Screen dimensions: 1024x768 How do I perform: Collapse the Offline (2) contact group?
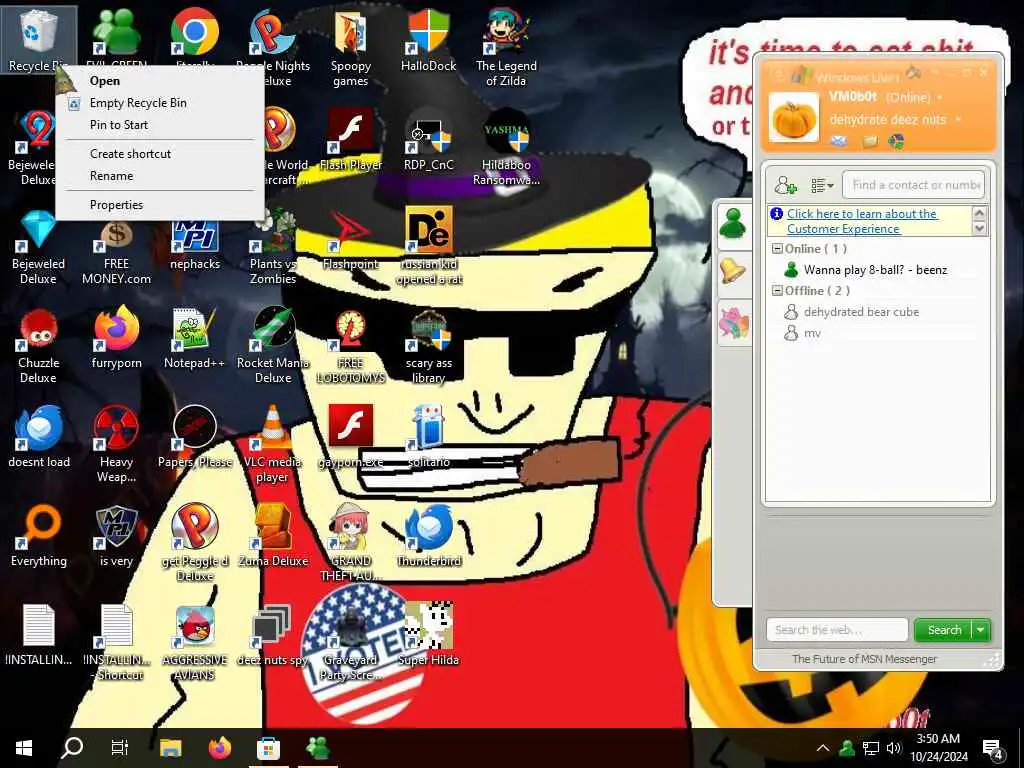click(x=777, y=291)
